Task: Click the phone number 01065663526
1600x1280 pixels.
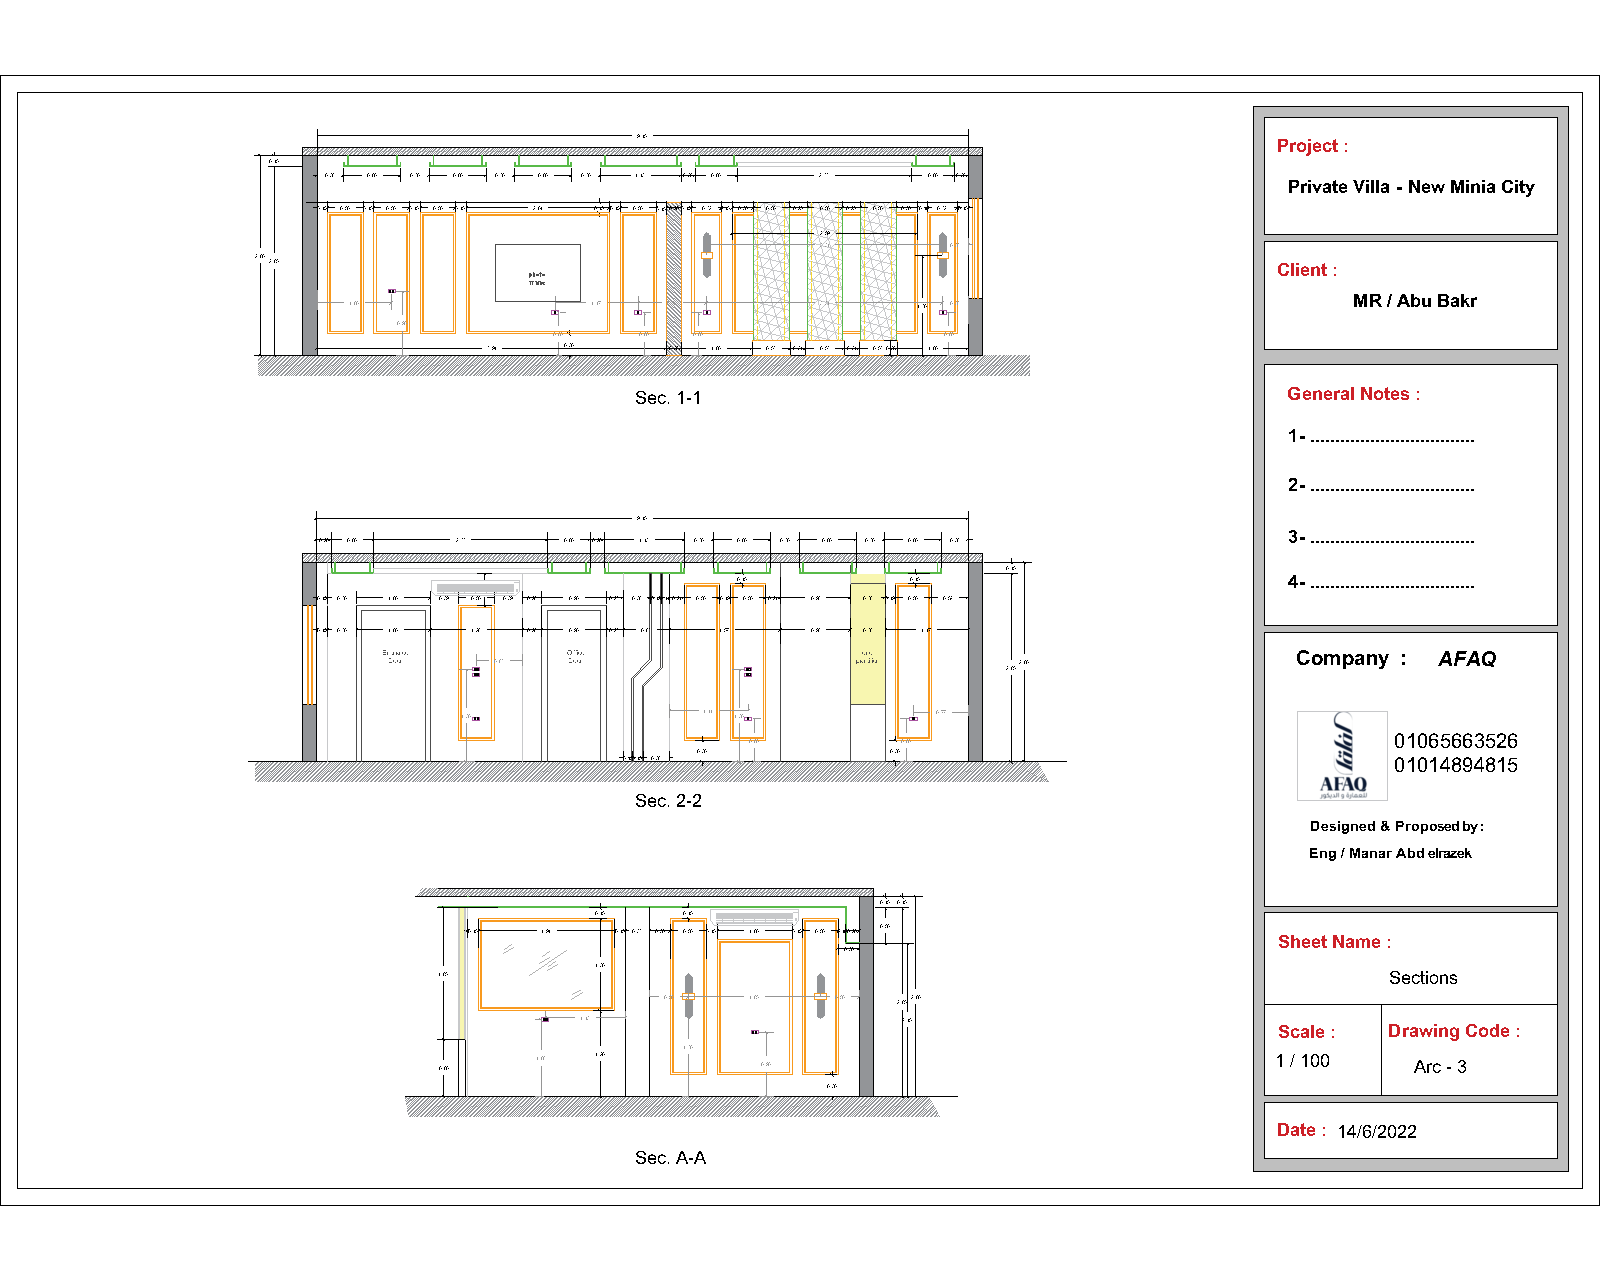Action: (1455, 741)
